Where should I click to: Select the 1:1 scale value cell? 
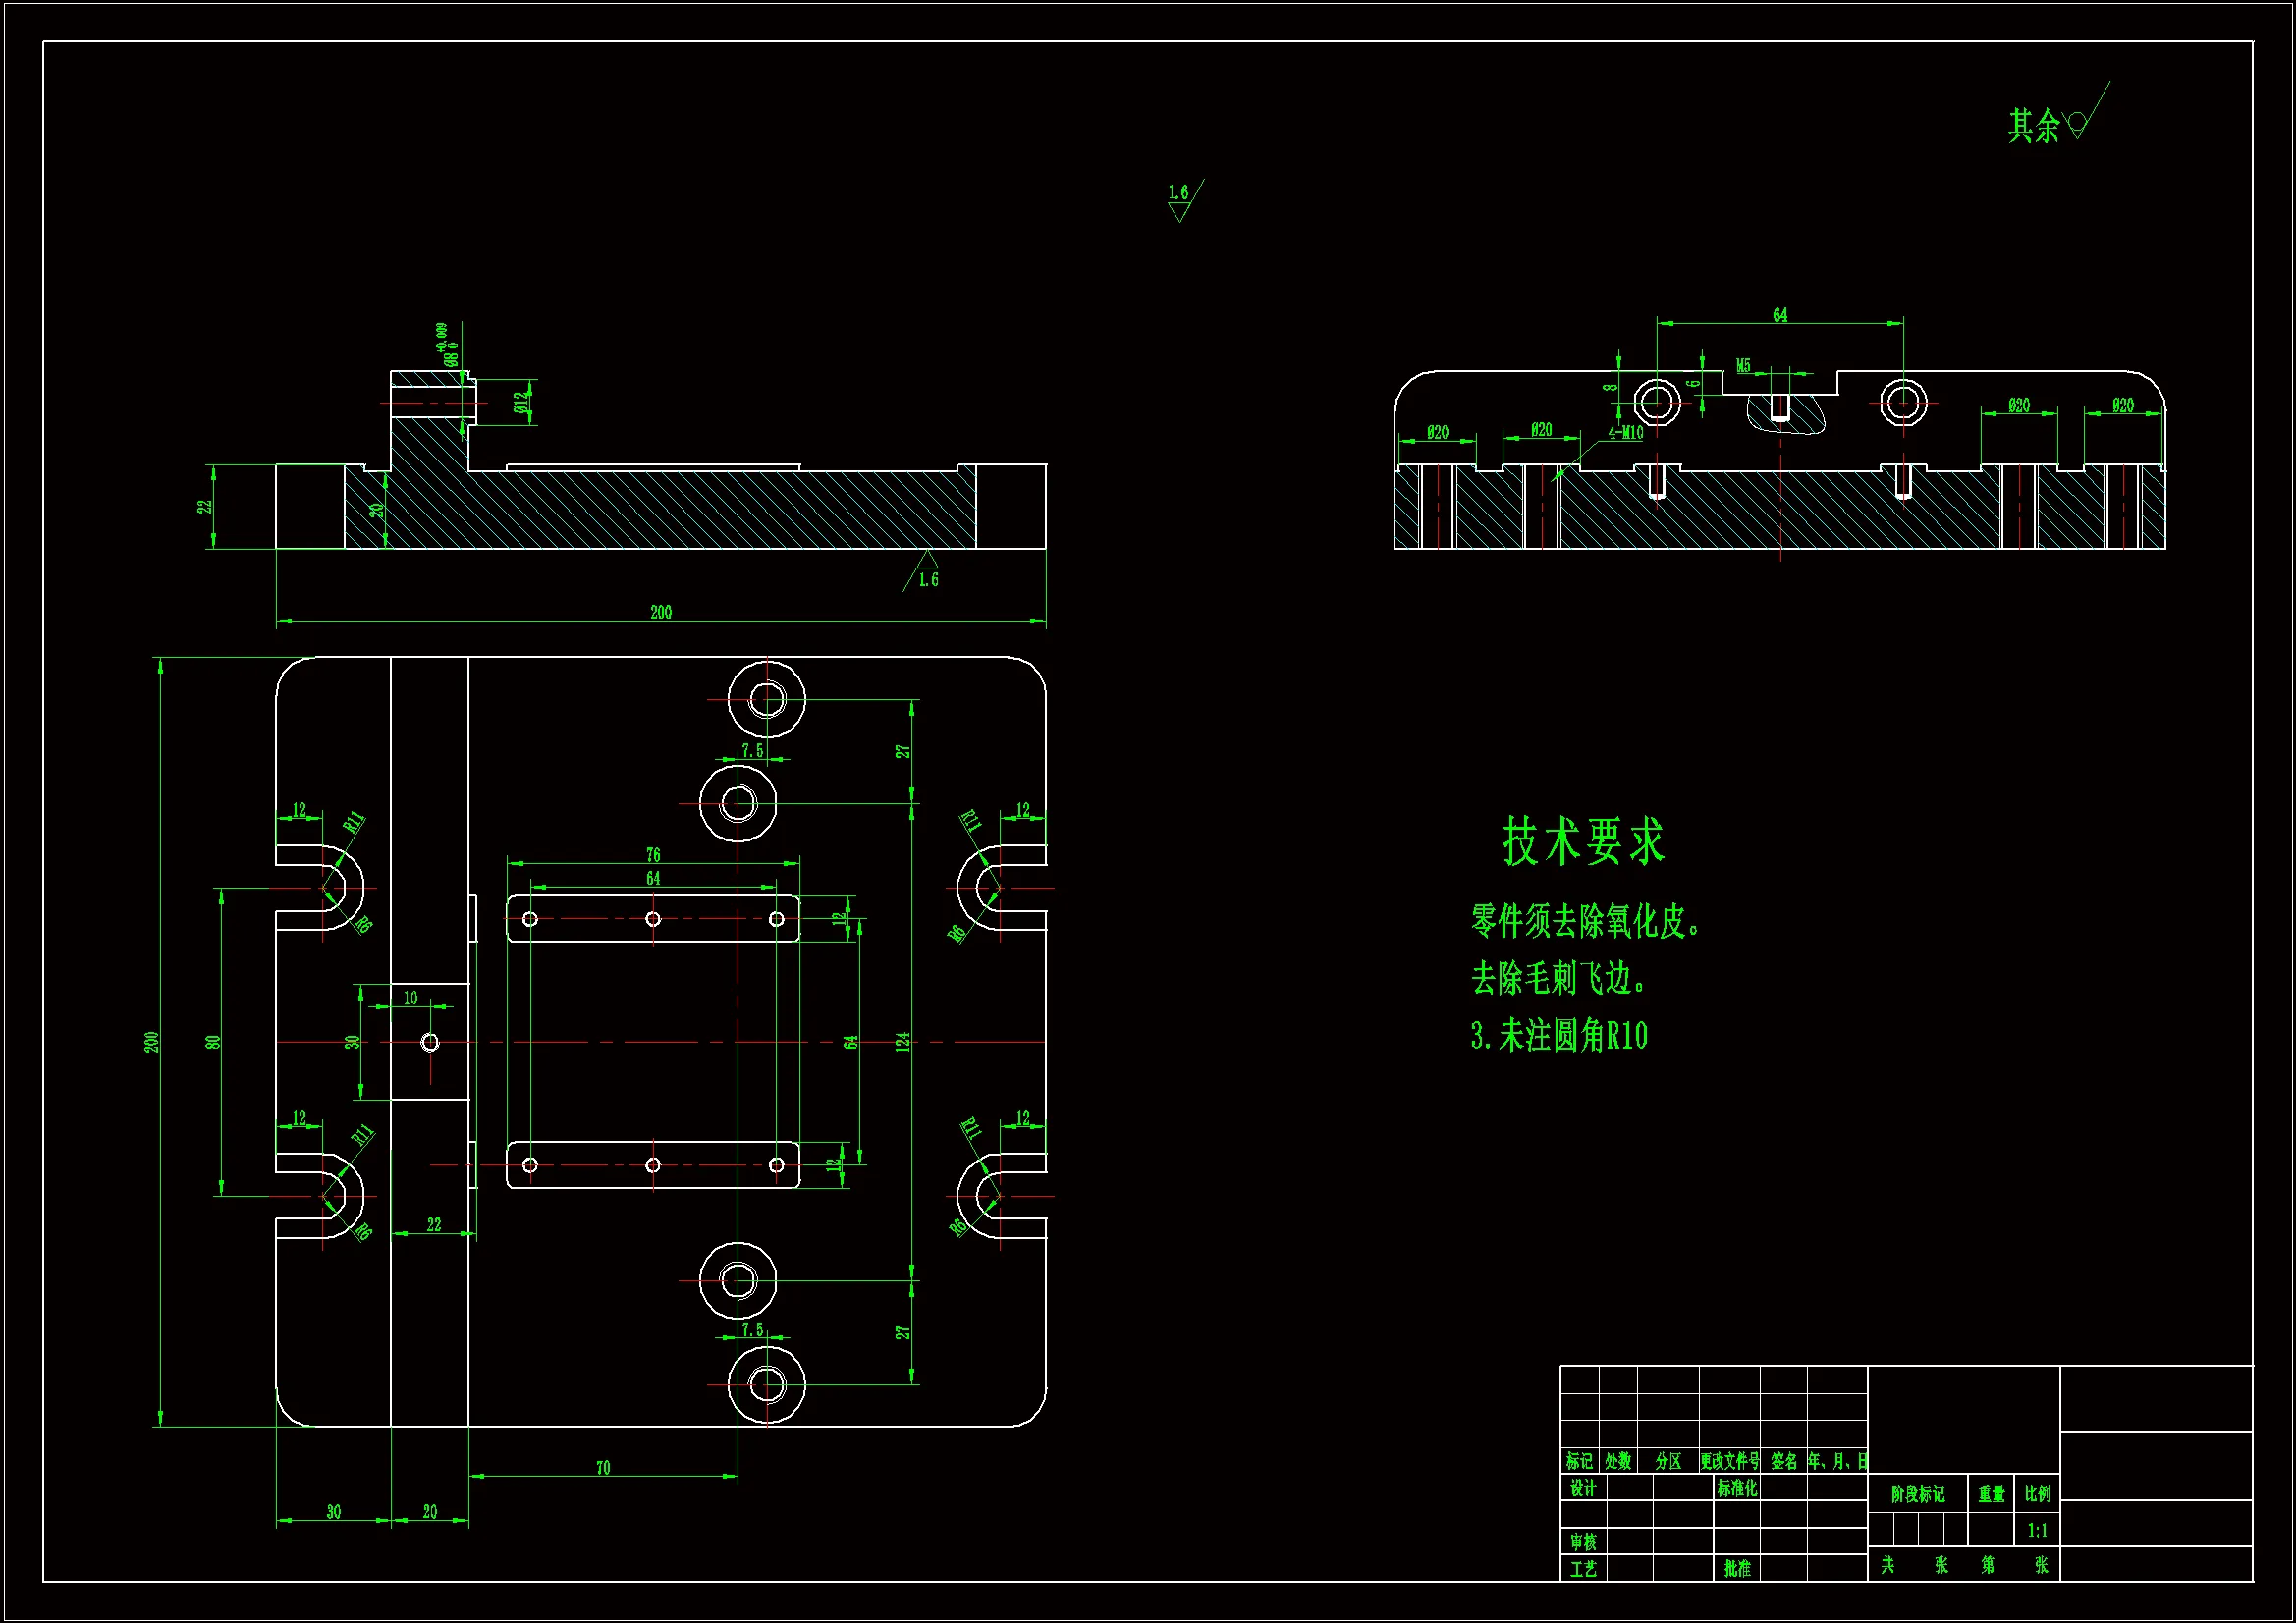pyautogui.click(x=2037, y=1530)
